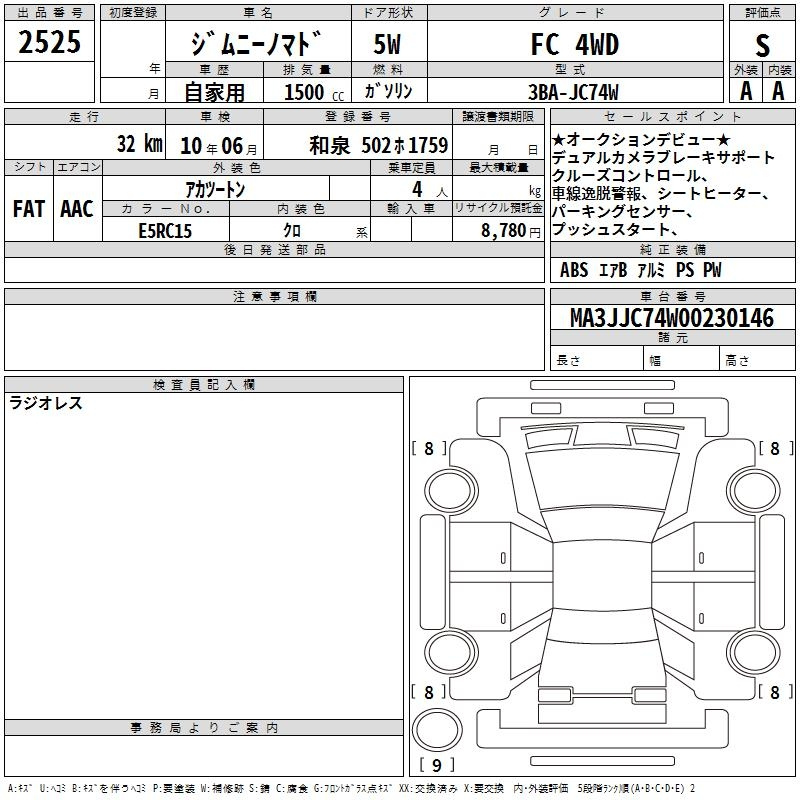Click the プッシュスタート line

pos(615,229)
